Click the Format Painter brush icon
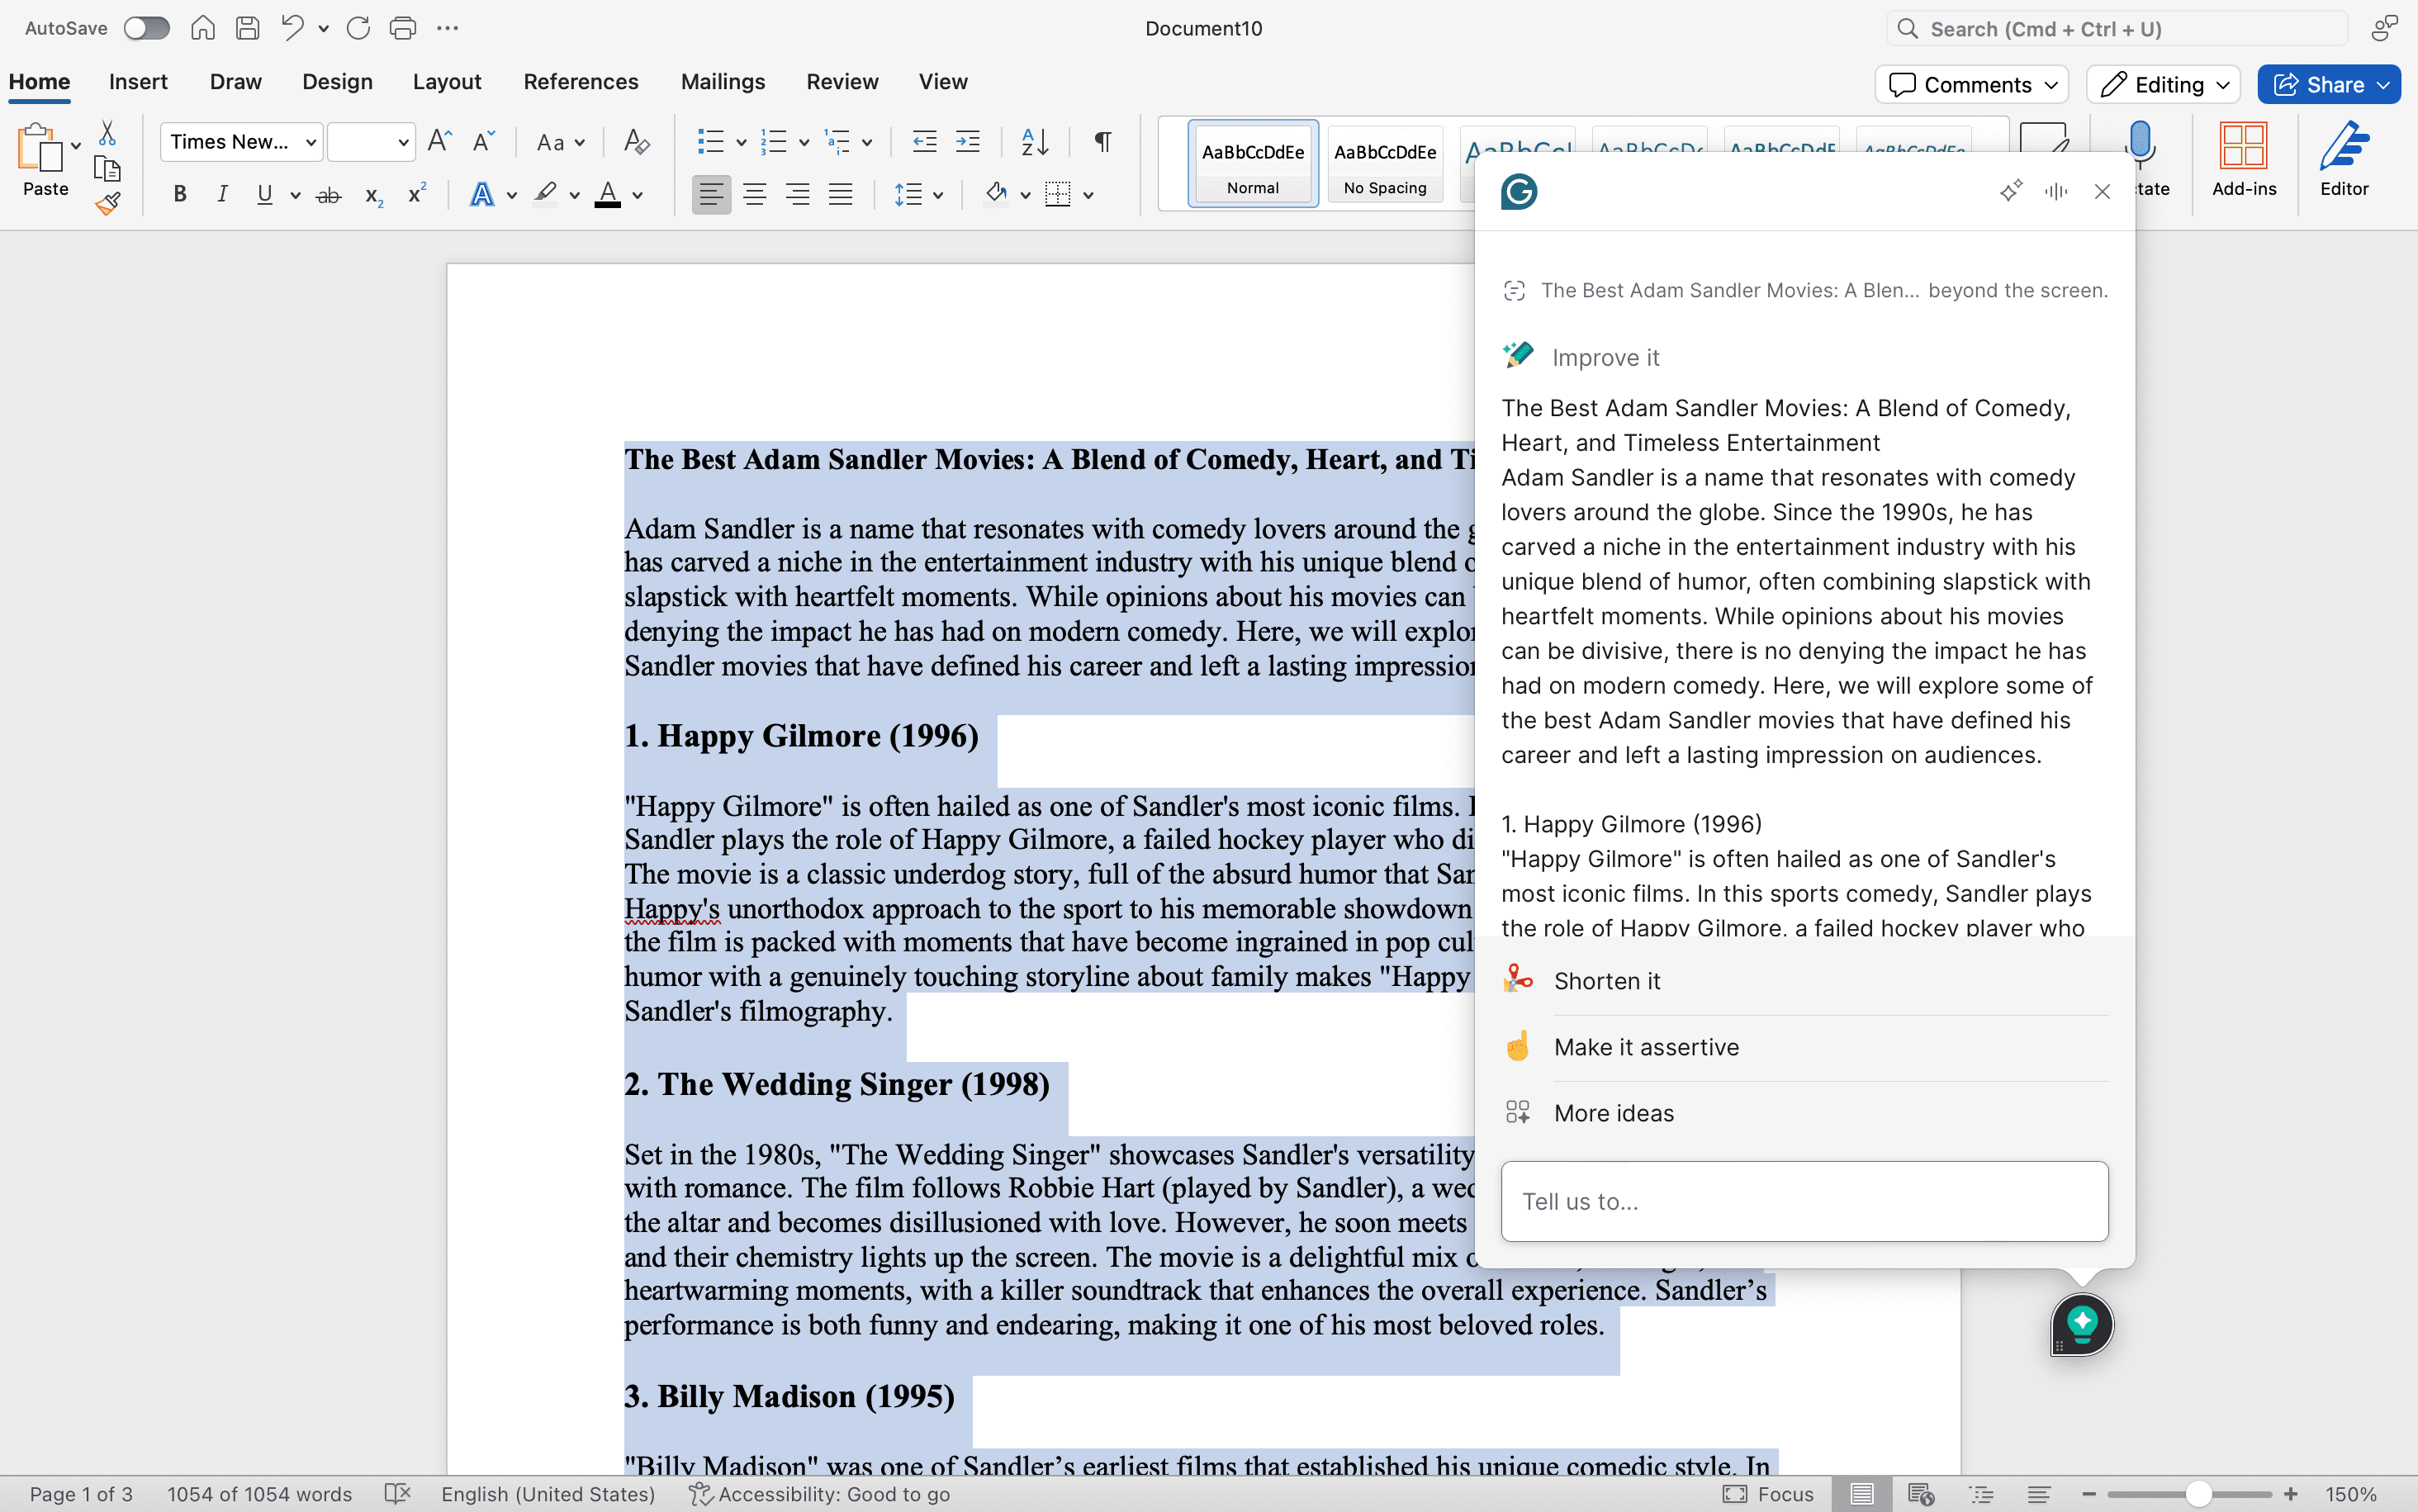 [108, 204]
